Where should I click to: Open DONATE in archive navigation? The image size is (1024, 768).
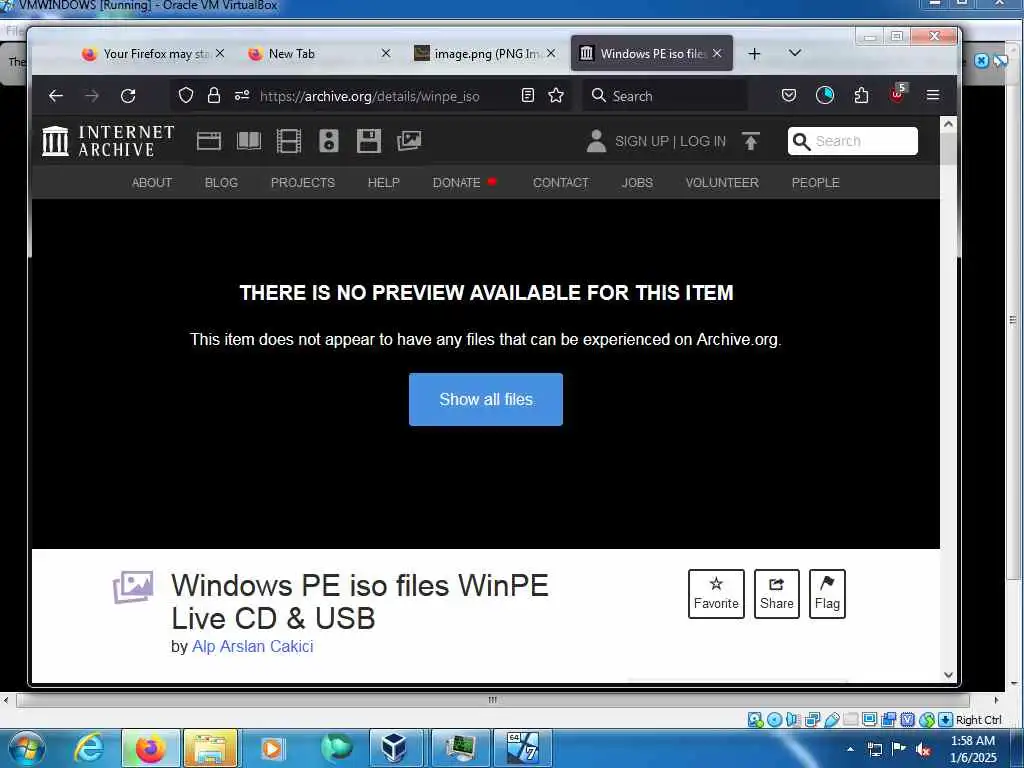[x=456, y=183]
